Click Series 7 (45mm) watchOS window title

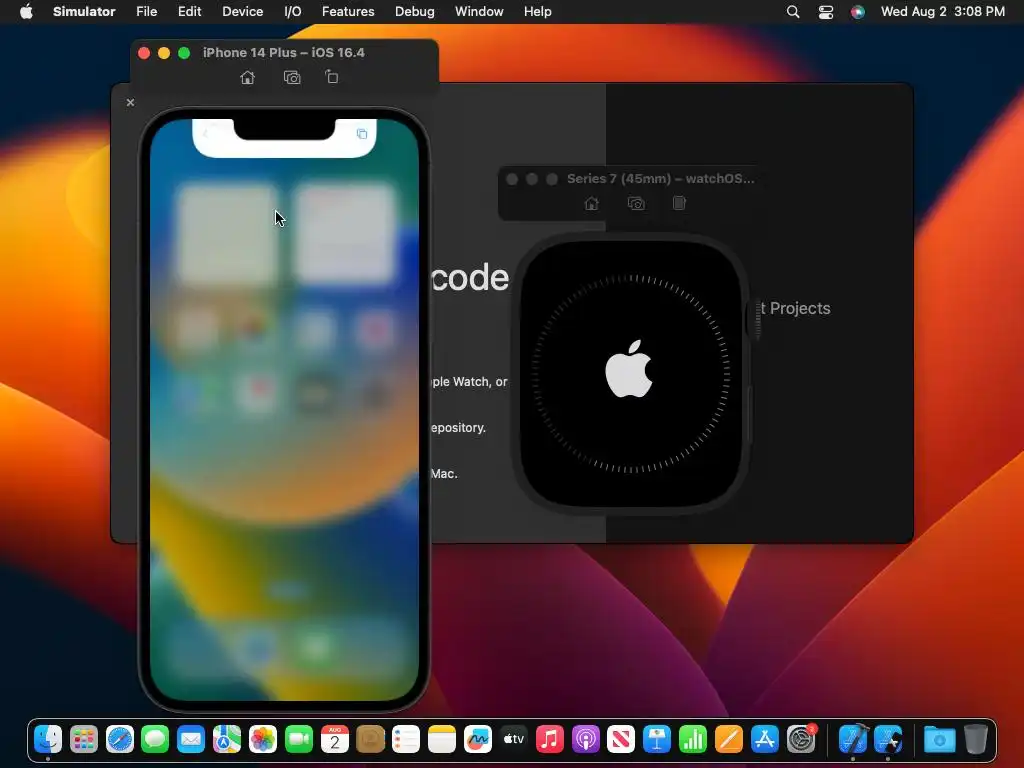(660, 179)
